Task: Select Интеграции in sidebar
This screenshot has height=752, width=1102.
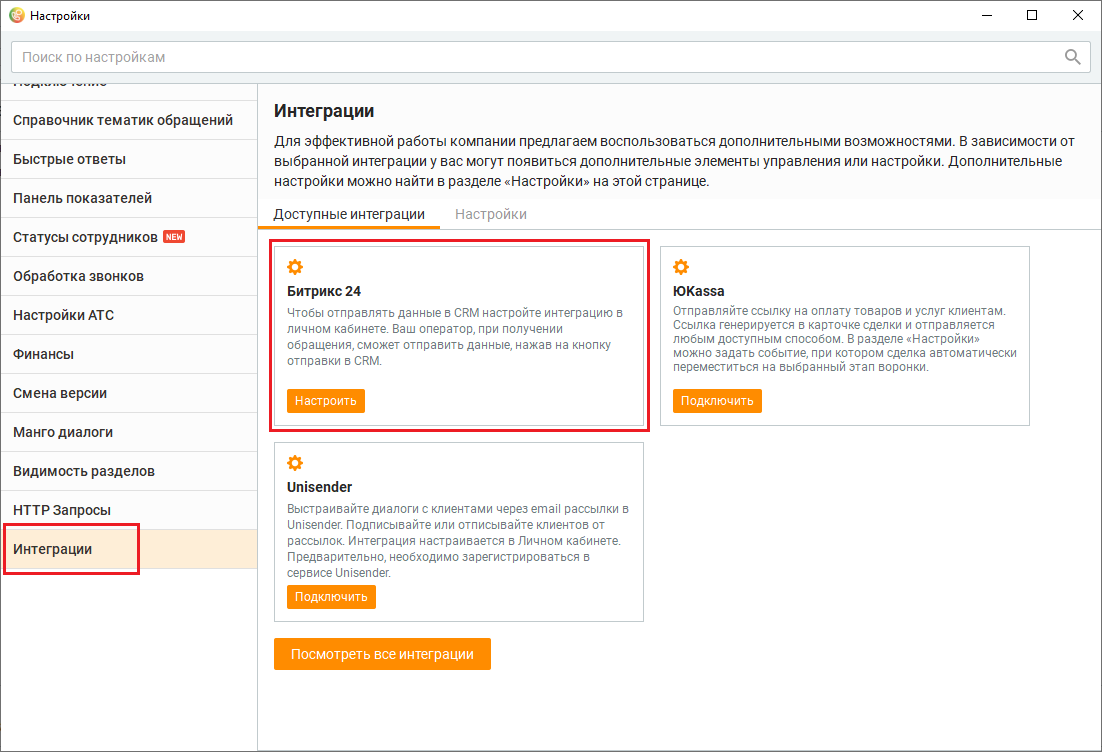Action: (129, 550)
